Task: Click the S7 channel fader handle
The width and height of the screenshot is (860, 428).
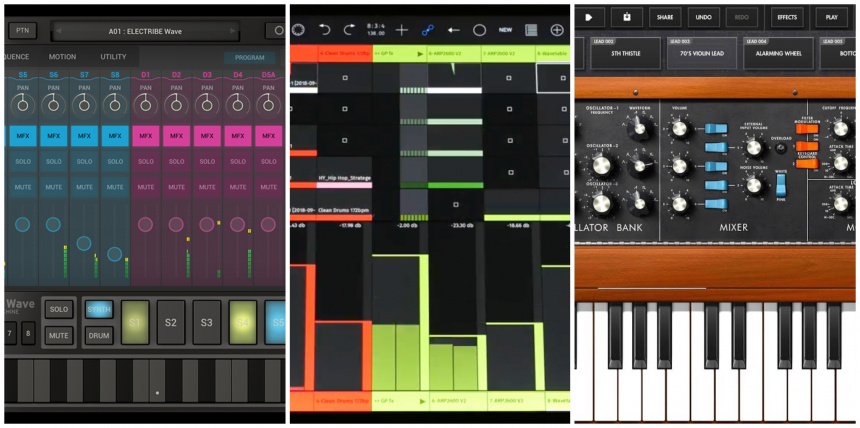Action: pyautogui.click(x=84, y=243)
